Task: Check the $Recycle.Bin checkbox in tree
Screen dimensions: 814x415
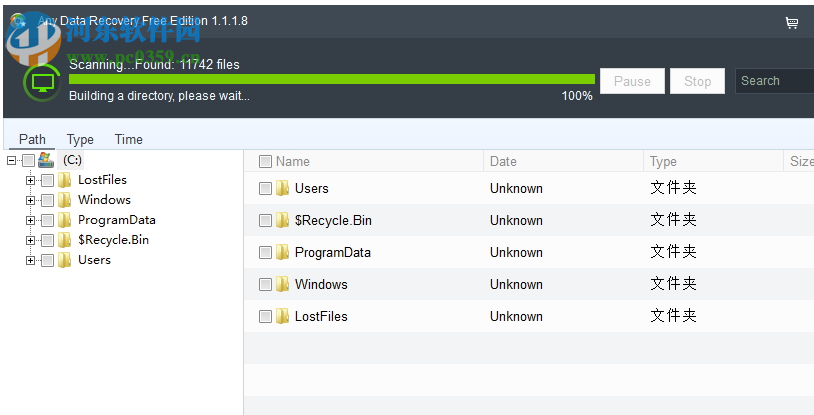Action: pos(47,240)
